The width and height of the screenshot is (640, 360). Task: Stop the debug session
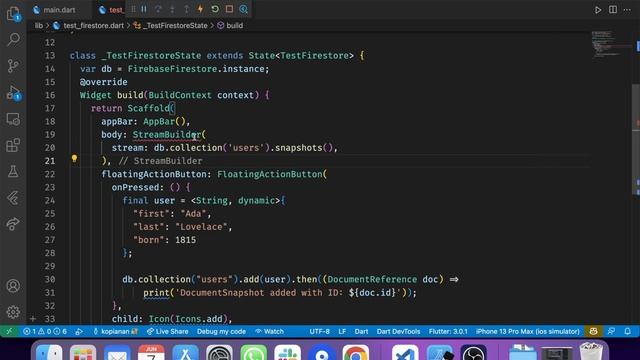tap(229, 9)
